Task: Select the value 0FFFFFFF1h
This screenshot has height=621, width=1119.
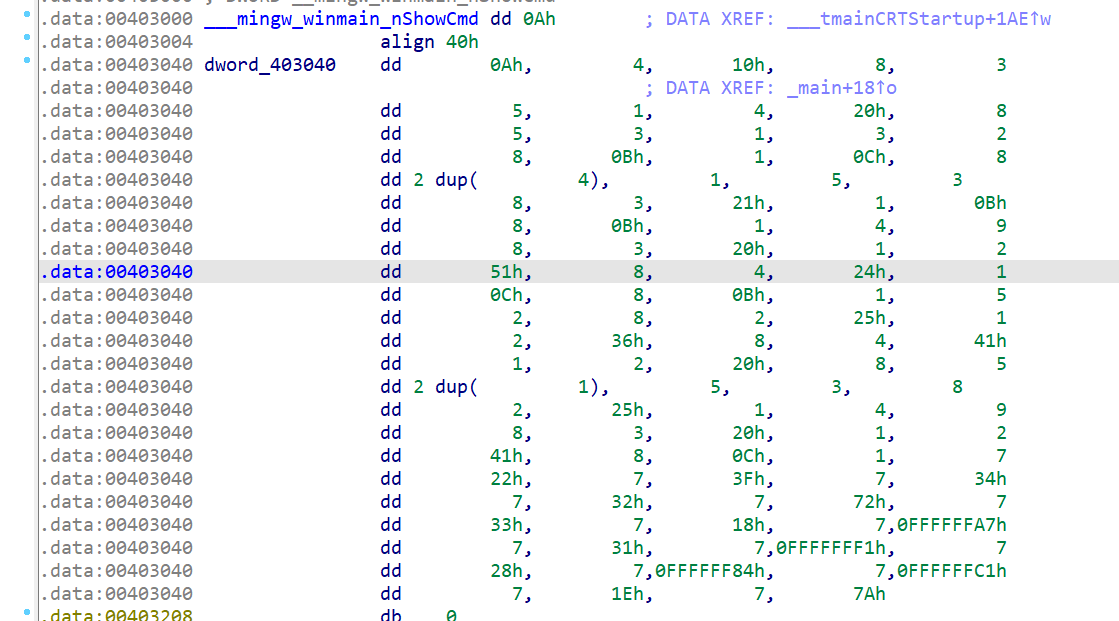Action: point(831,548)
